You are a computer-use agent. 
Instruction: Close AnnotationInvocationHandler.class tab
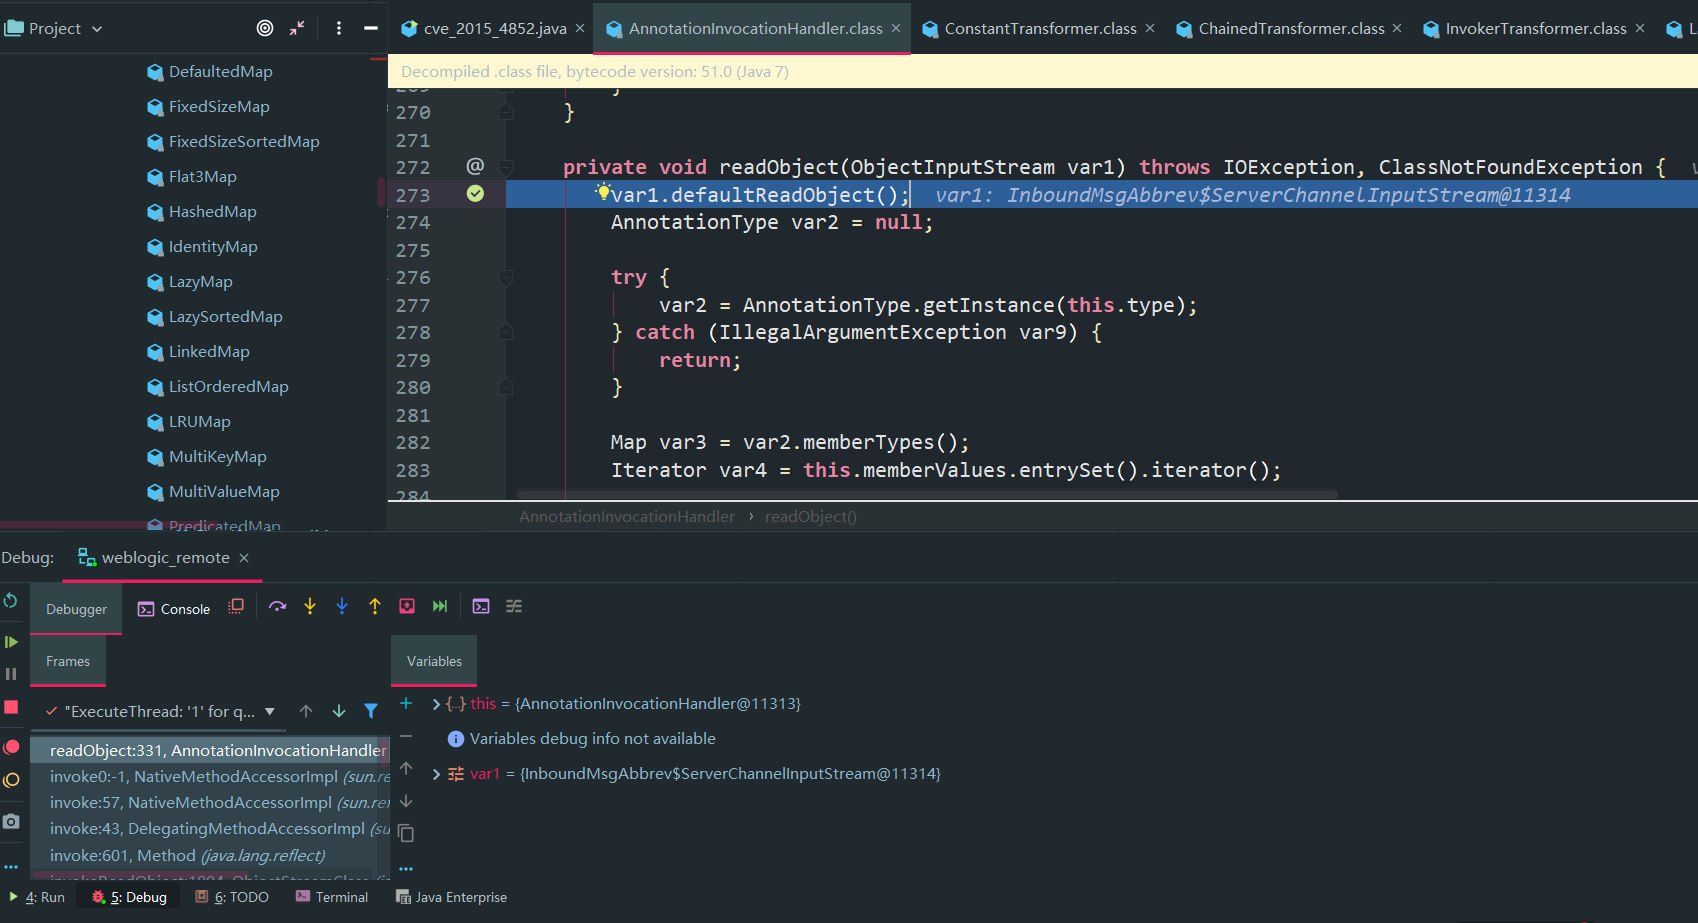[896, 28]
